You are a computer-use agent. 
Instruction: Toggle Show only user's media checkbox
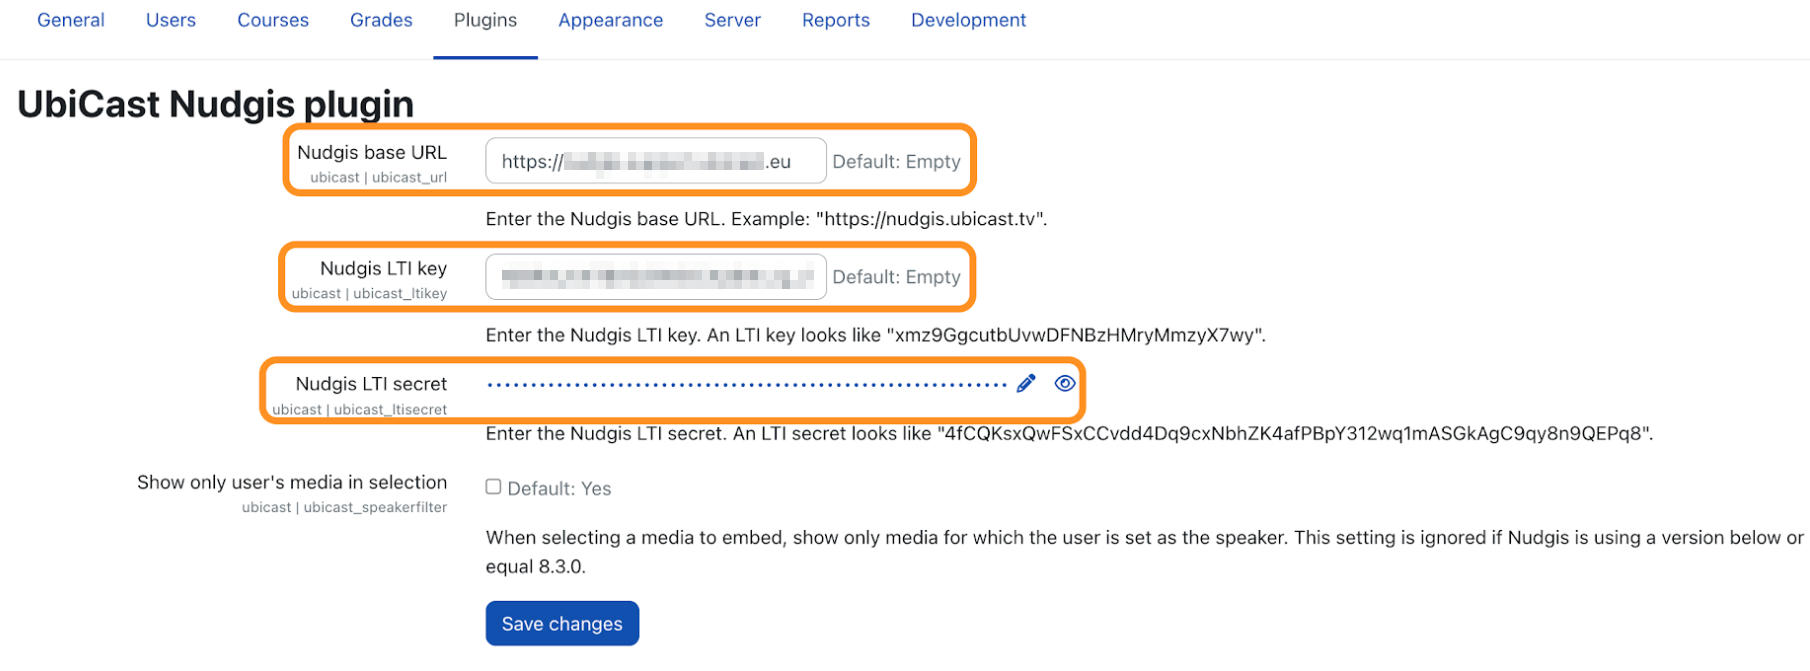click(493, 487)
